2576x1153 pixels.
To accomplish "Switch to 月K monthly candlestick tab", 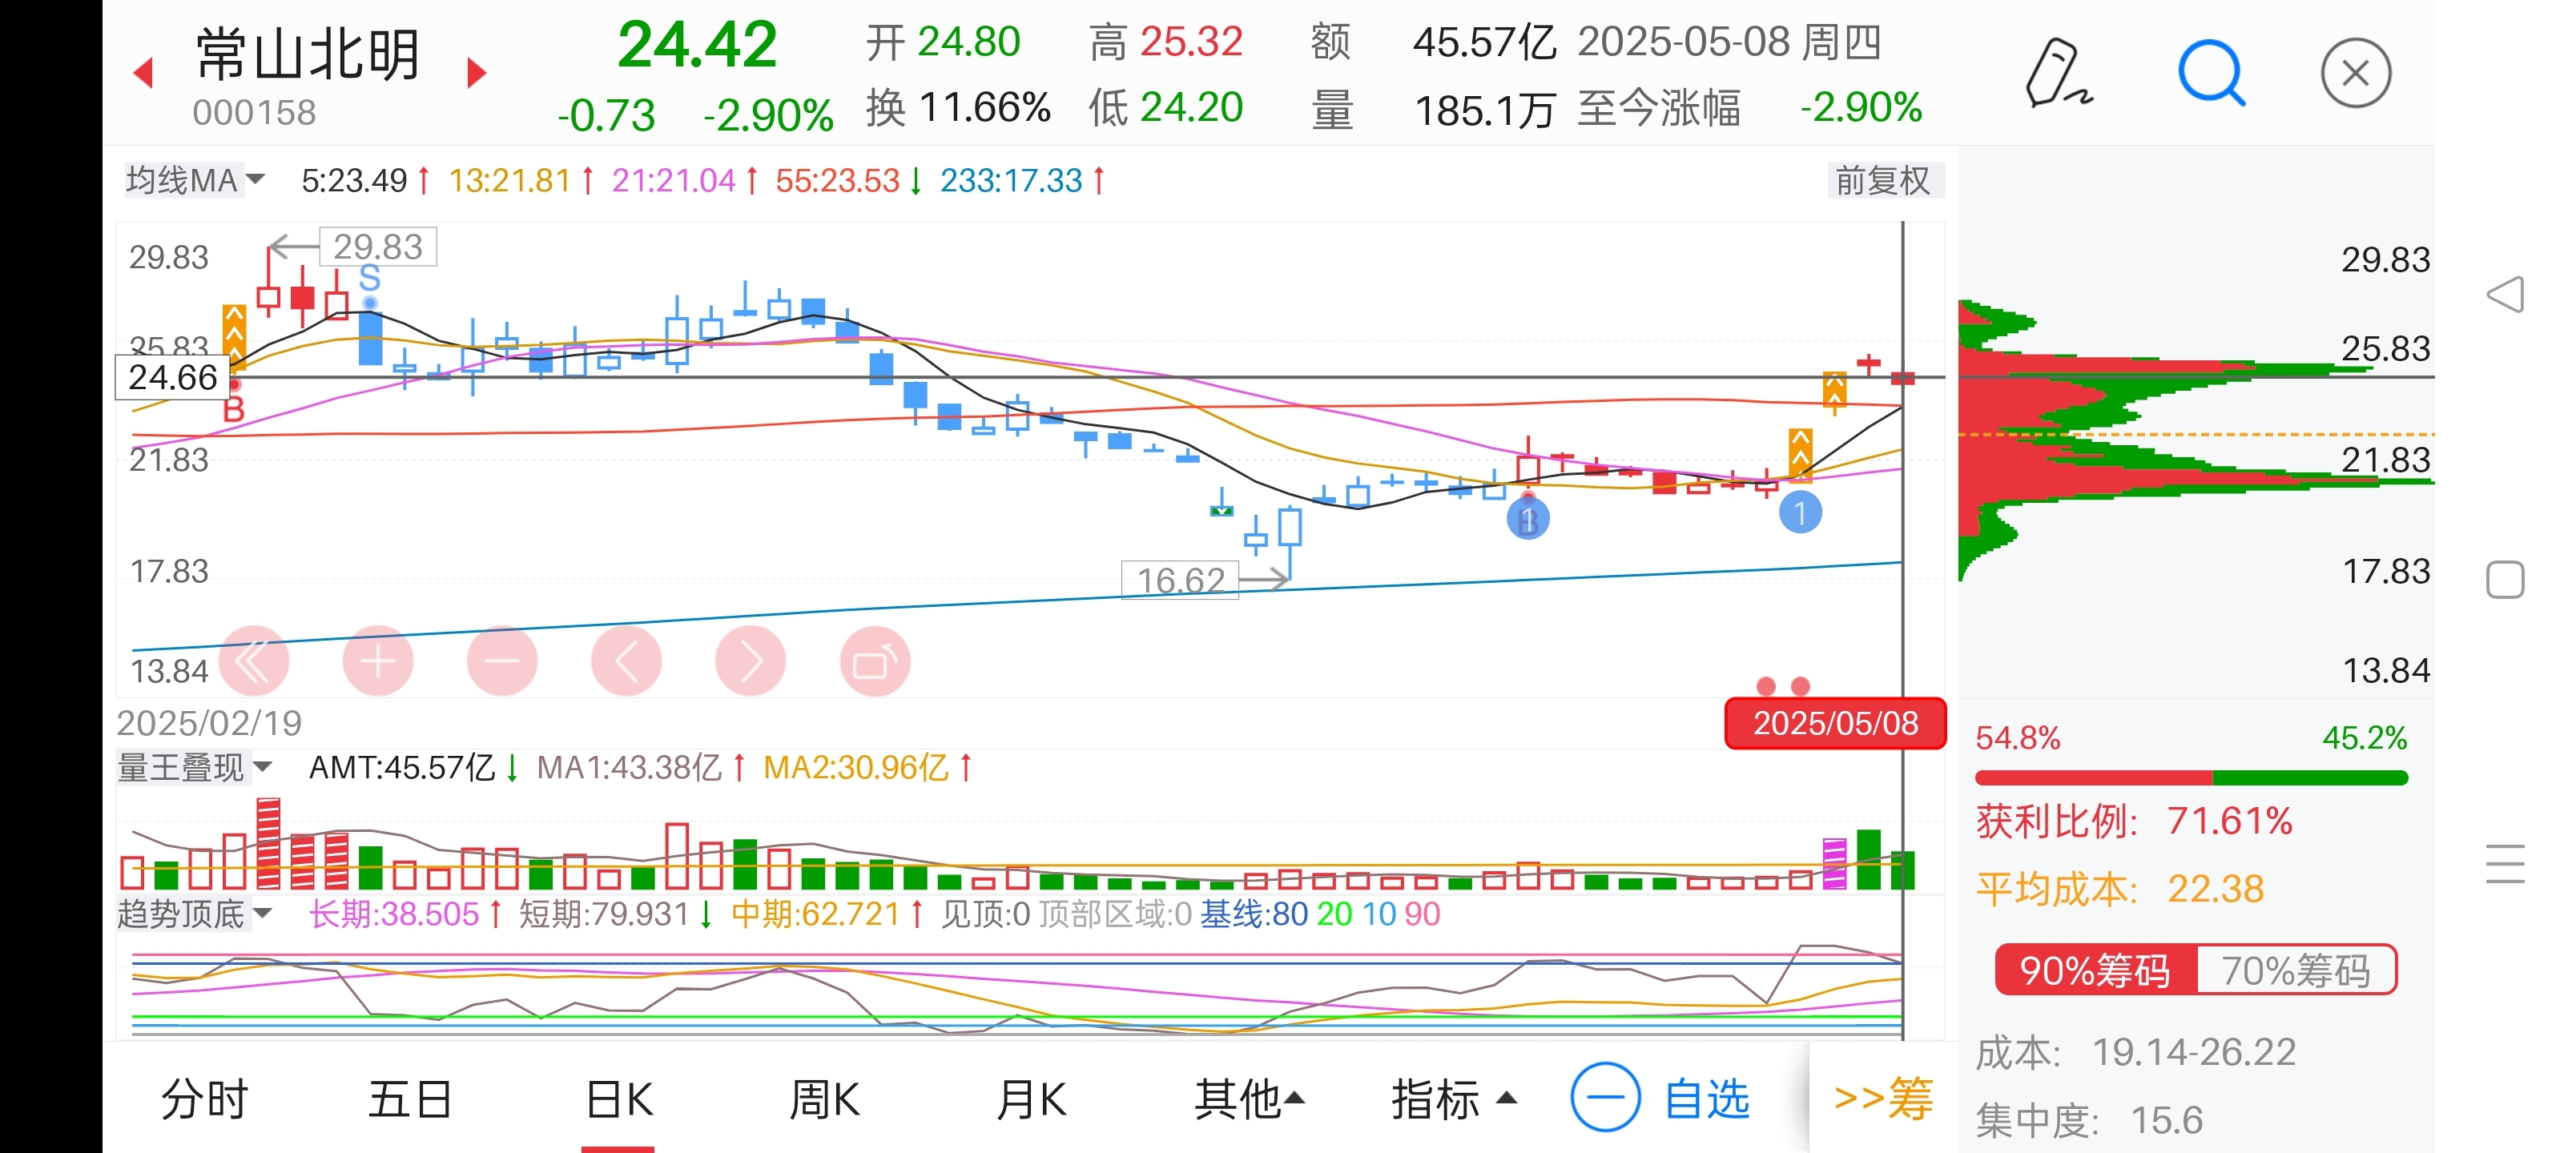I will coord(1031,1099).
